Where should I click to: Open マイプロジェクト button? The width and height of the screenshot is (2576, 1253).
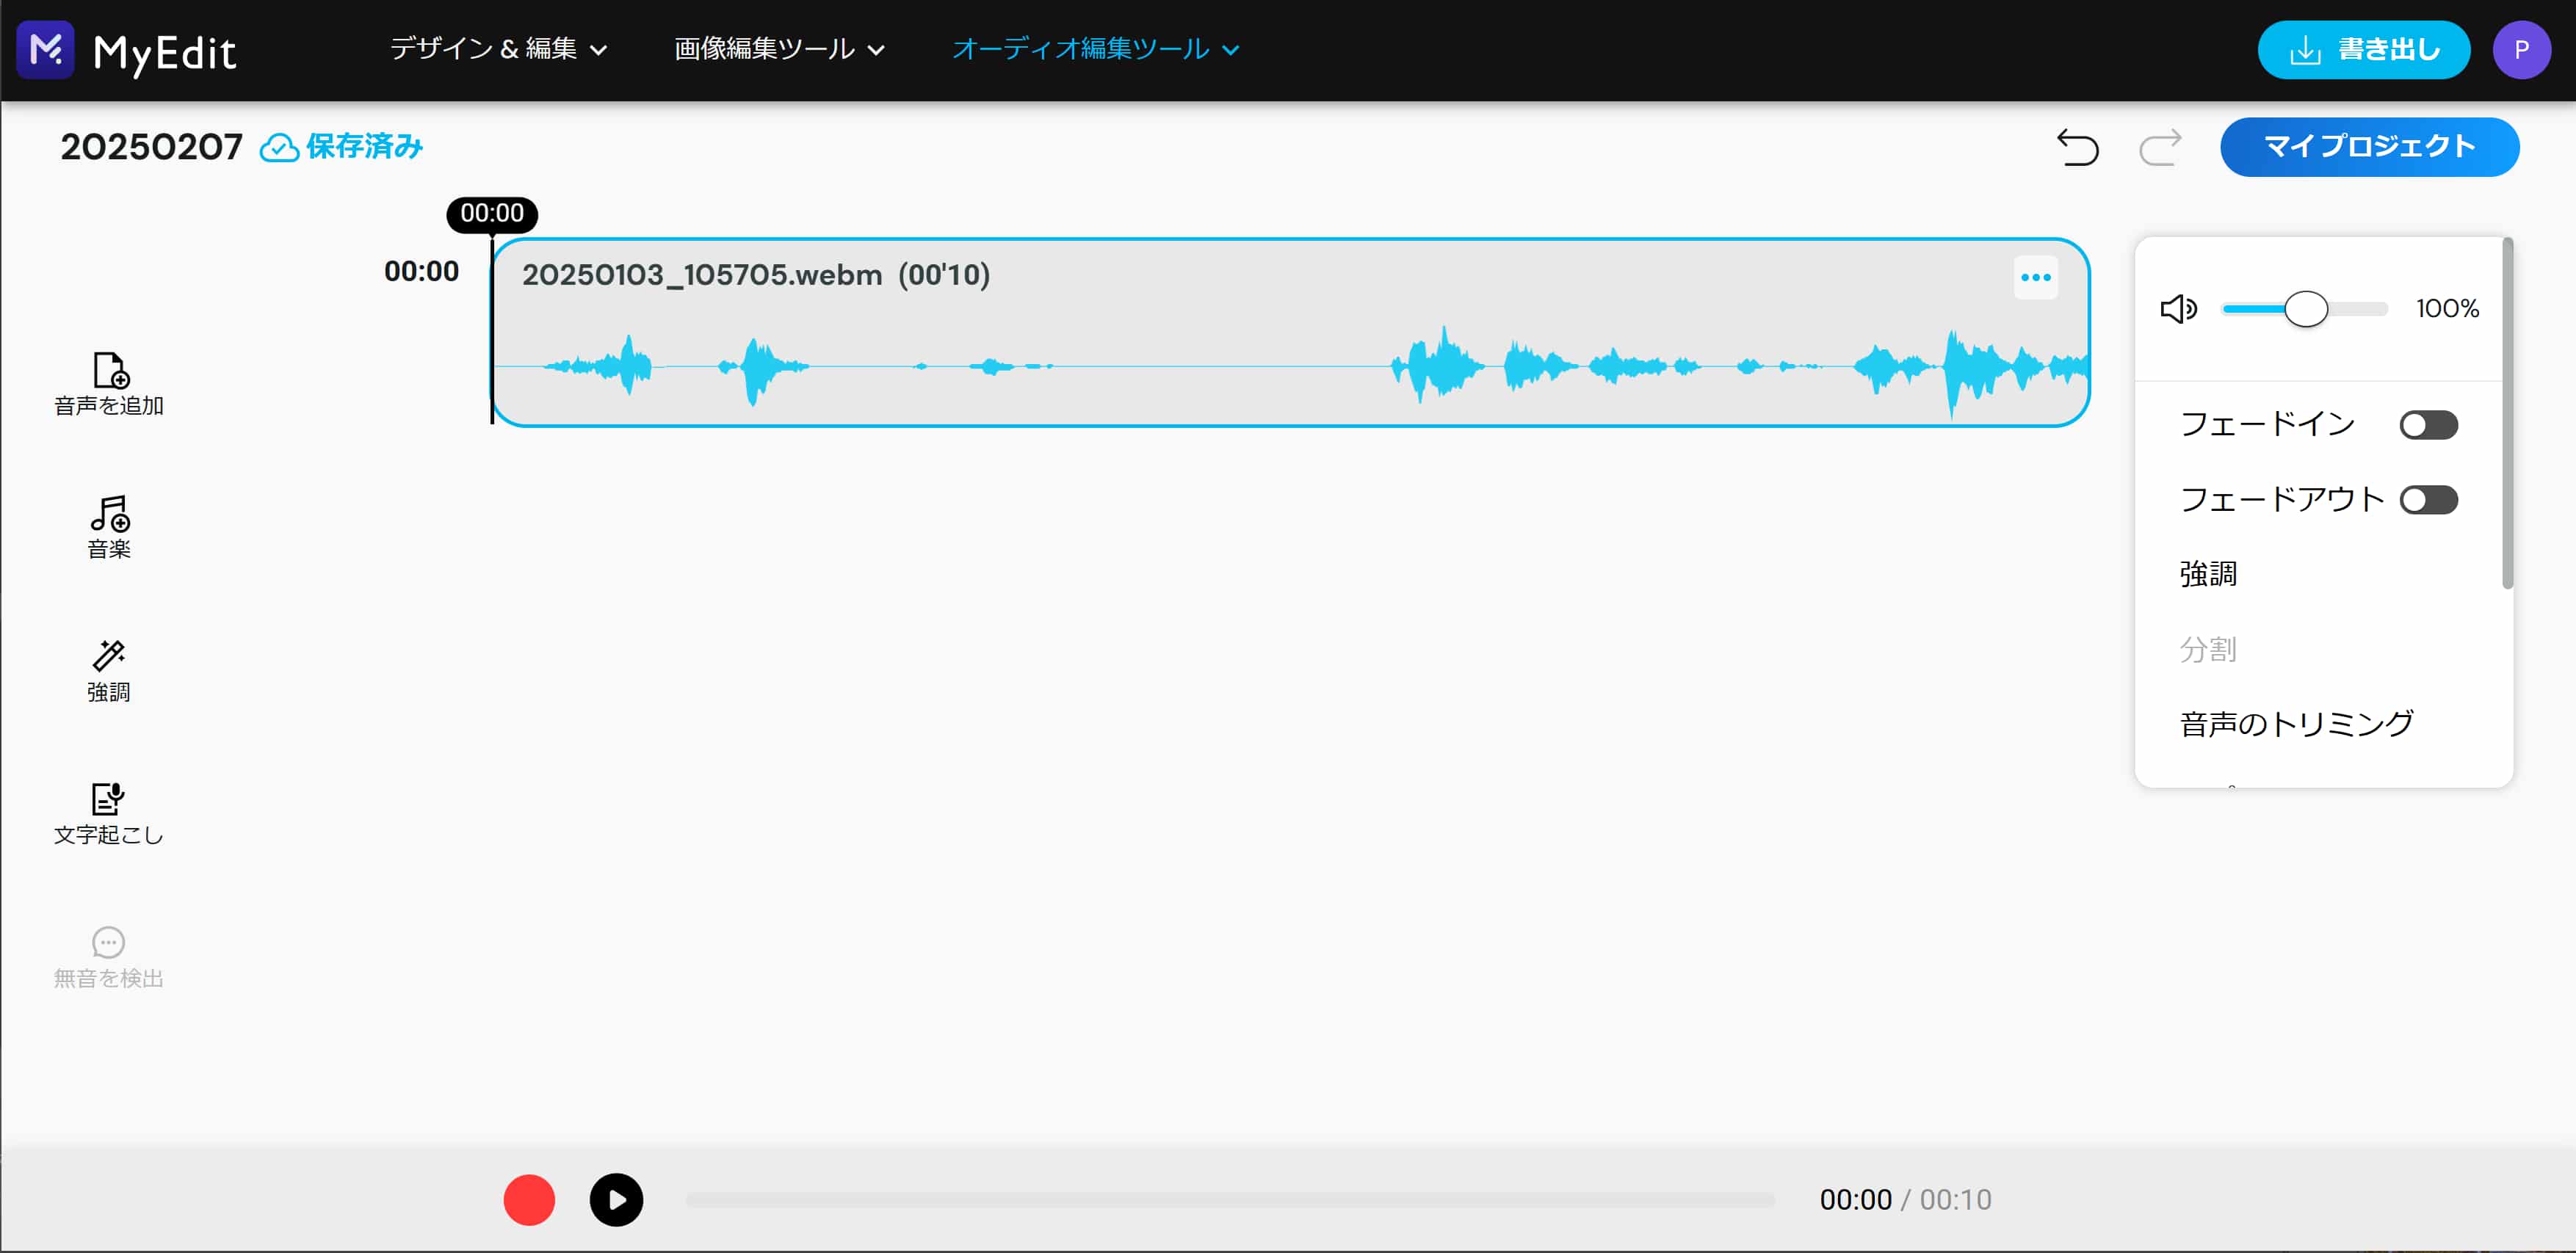click(2368, 147)
